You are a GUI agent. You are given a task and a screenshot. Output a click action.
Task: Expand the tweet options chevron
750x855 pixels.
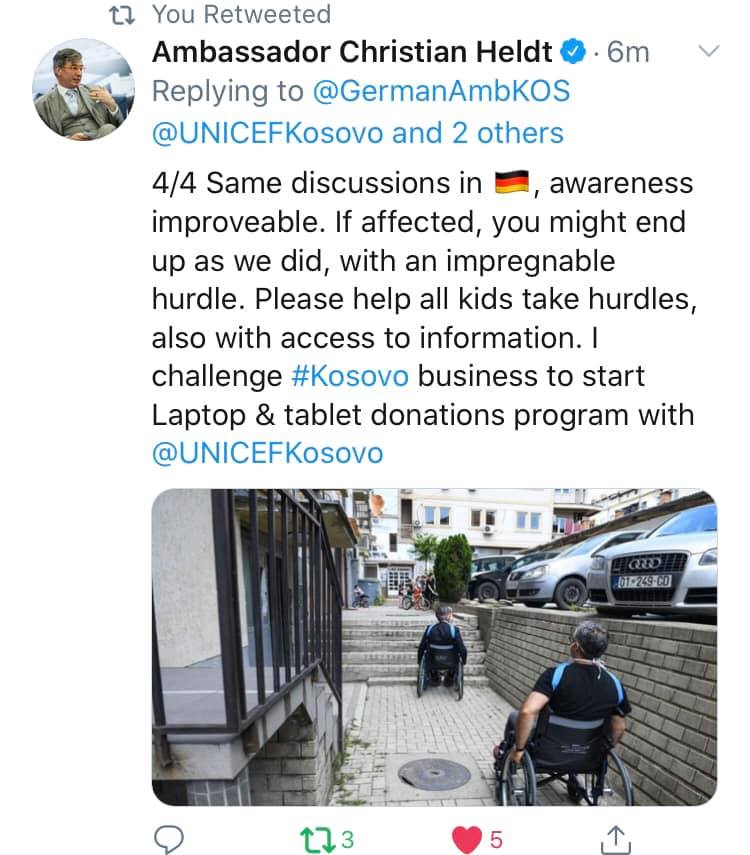[x=709, y=51]
